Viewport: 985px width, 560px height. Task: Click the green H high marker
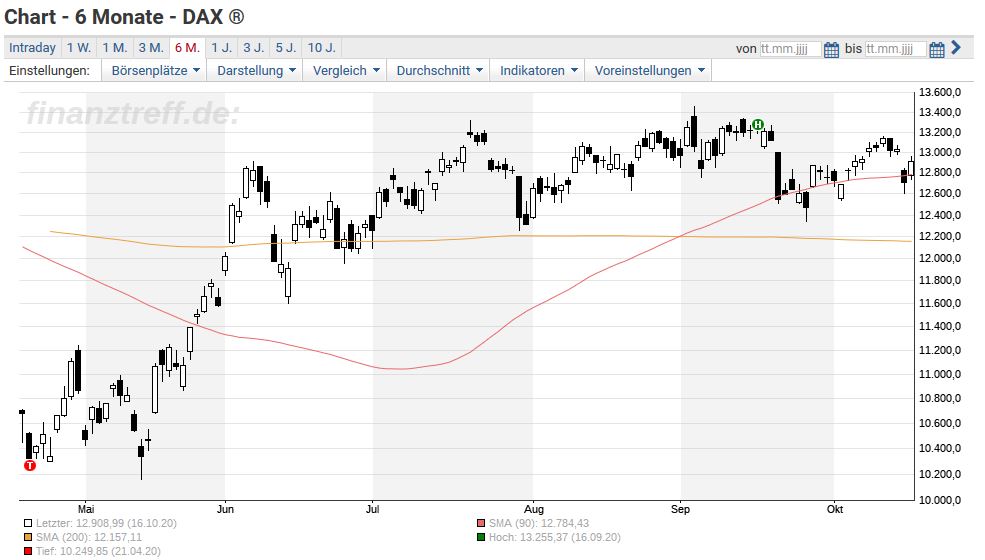(x=758, y=124)
